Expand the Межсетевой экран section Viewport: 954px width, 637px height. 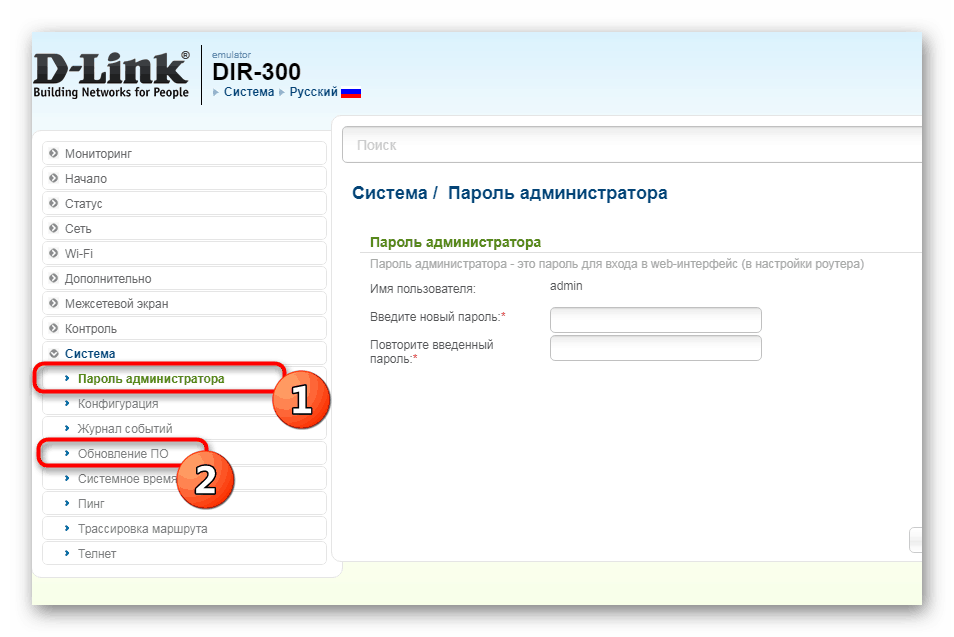184,303
